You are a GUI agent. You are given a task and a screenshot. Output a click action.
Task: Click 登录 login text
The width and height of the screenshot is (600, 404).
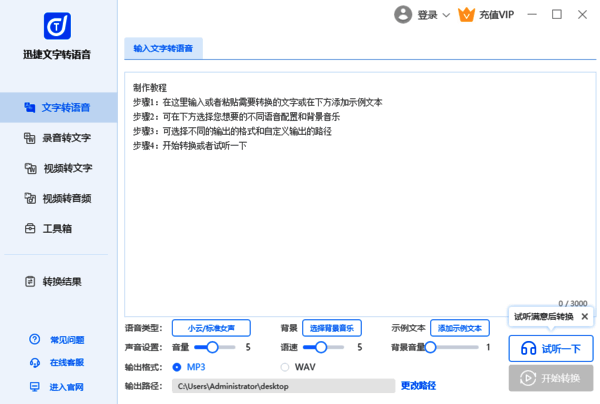[x=427, y=15]
